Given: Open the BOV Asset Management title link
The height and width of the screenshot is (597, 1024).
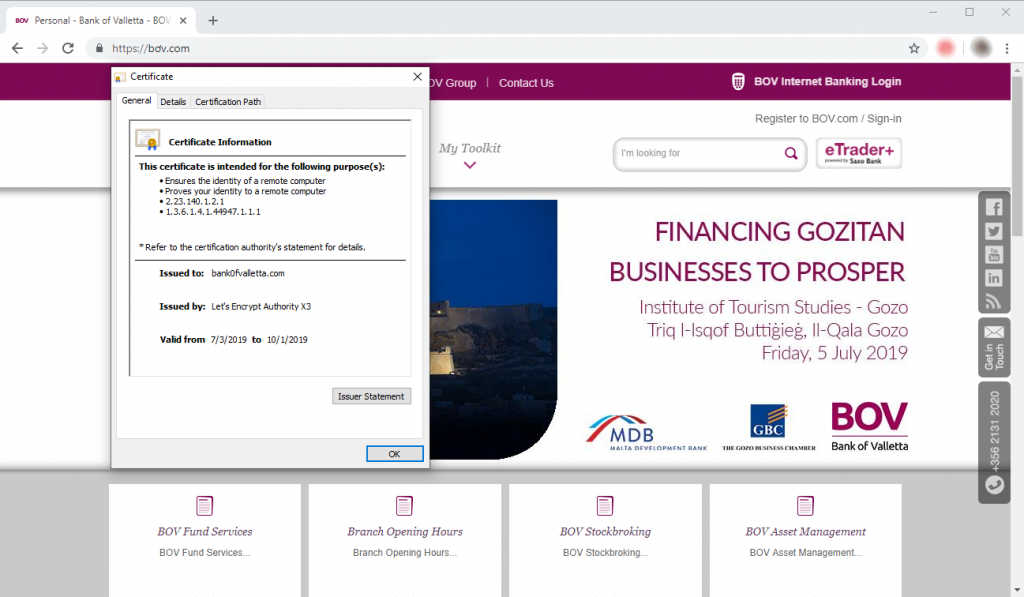Looking at the screenshot, I should 805,532.
